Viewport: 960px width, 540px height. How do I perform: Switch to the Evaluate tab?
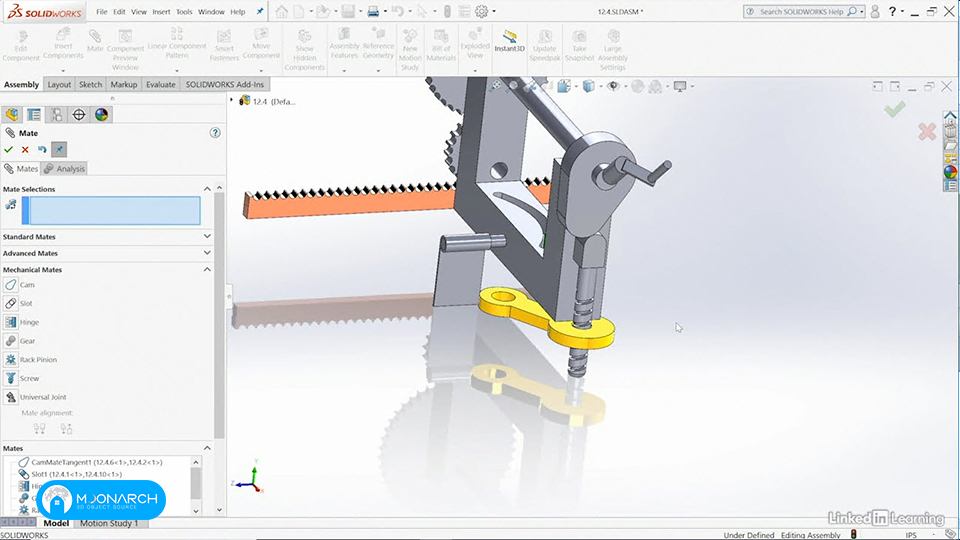pyautogui.click(x=160, y=84)
